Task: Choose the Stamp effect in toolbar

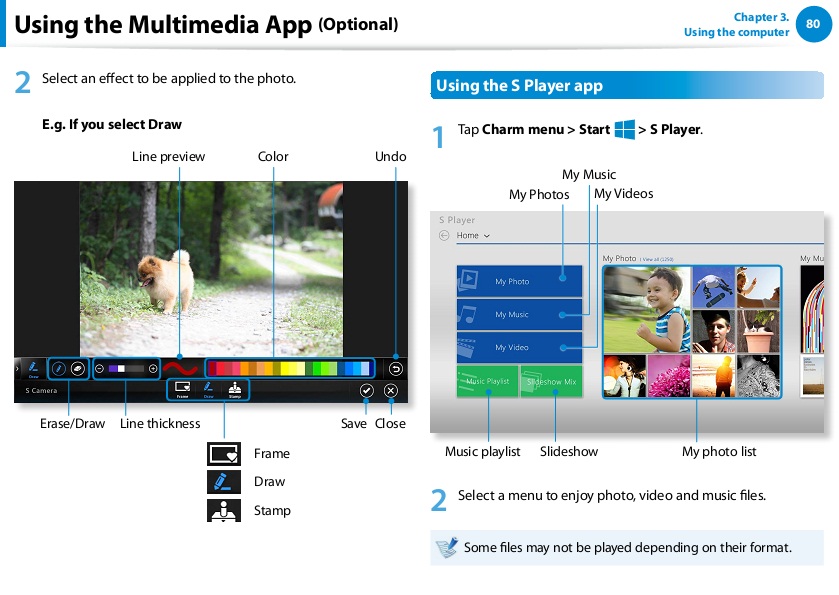Action: tap(235, 390)
